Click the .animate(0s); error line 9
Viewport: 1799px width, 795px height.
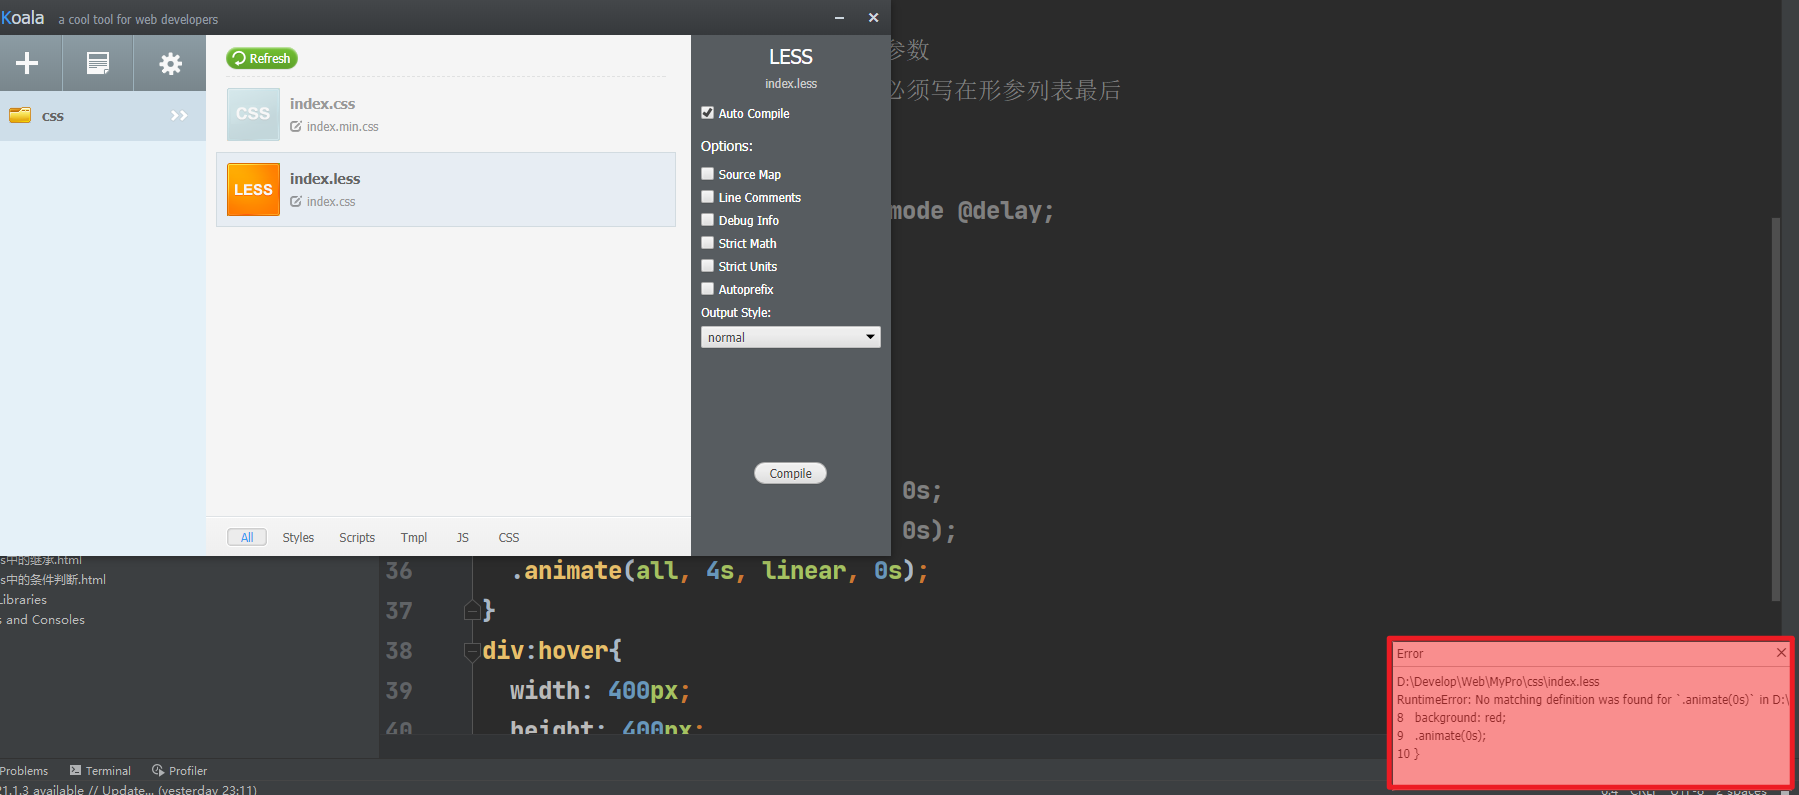click(x=1450, y=736)
